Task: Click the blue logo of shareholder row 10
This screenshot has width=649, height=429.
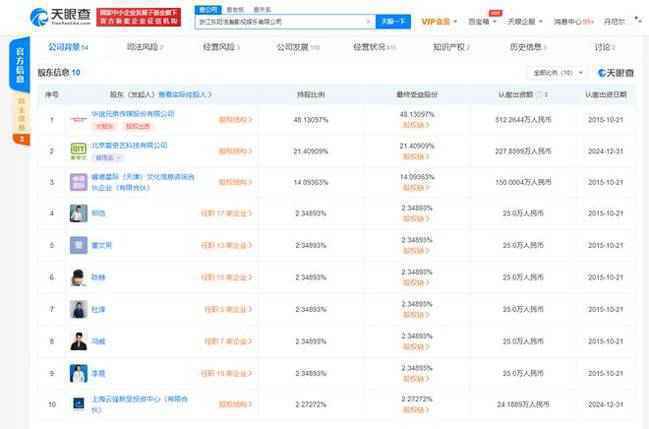Action: pos(79,404)
